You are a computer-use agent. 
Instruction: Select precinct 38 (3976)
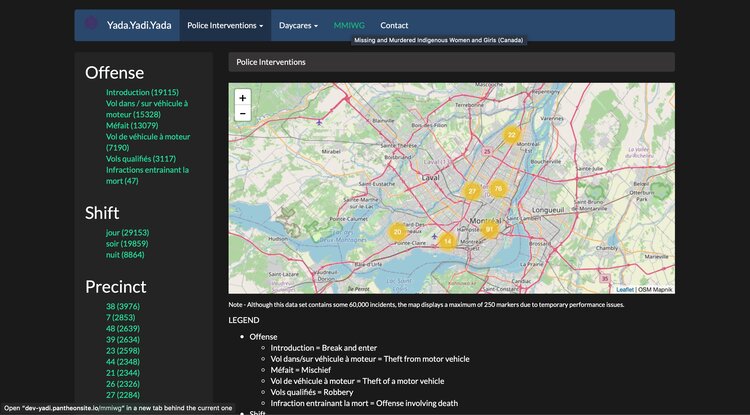123,306
